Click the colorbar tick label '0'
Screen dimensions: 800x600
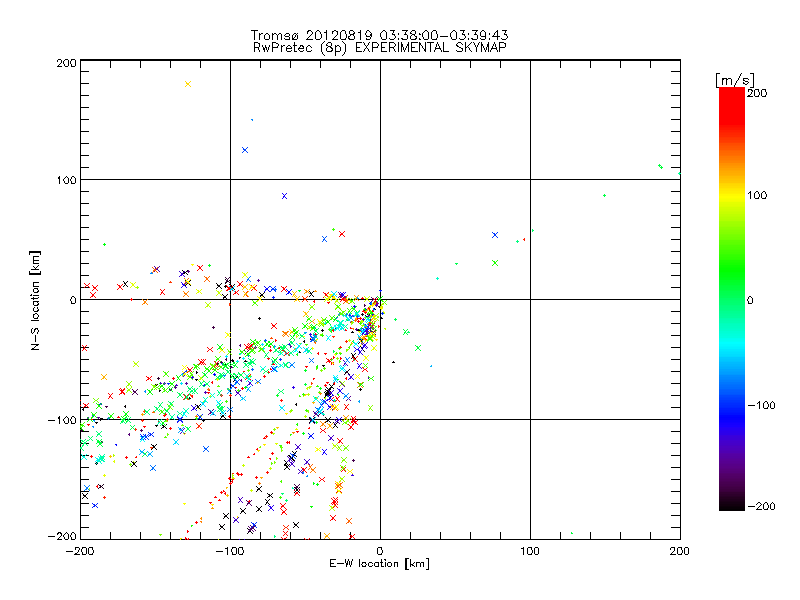pos(750,300)
